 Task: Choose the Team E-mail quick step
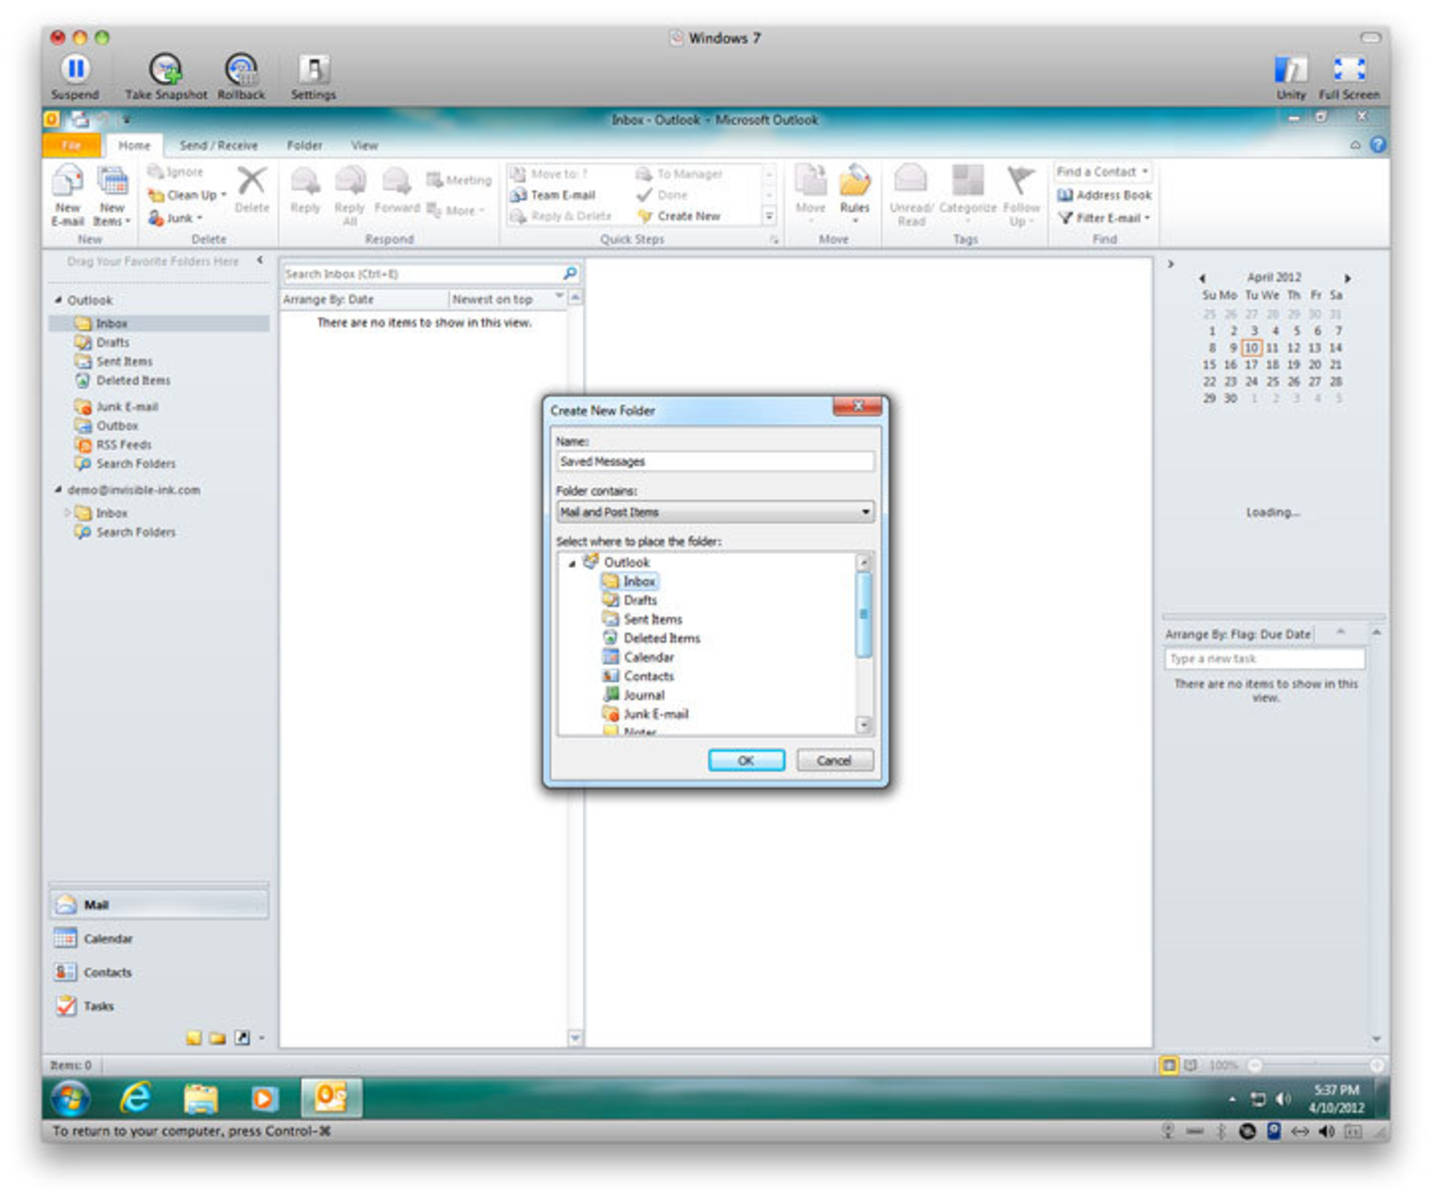click(x=553, y=195)
